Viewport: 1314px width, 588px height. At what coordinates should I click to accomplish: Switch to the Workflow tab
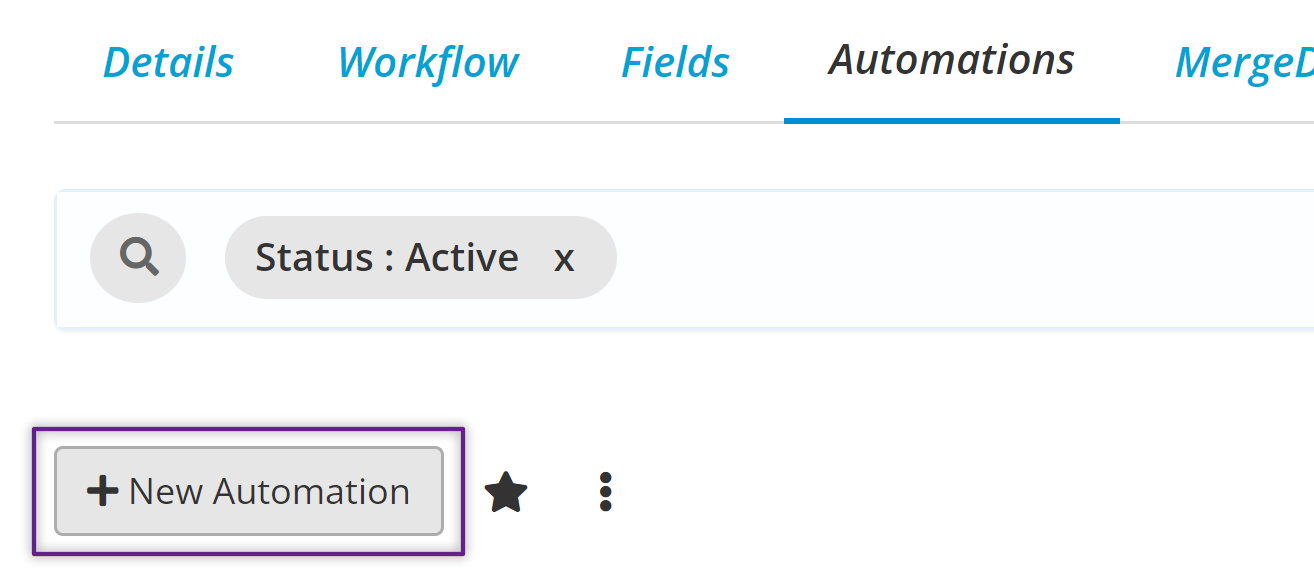[428, 62]
